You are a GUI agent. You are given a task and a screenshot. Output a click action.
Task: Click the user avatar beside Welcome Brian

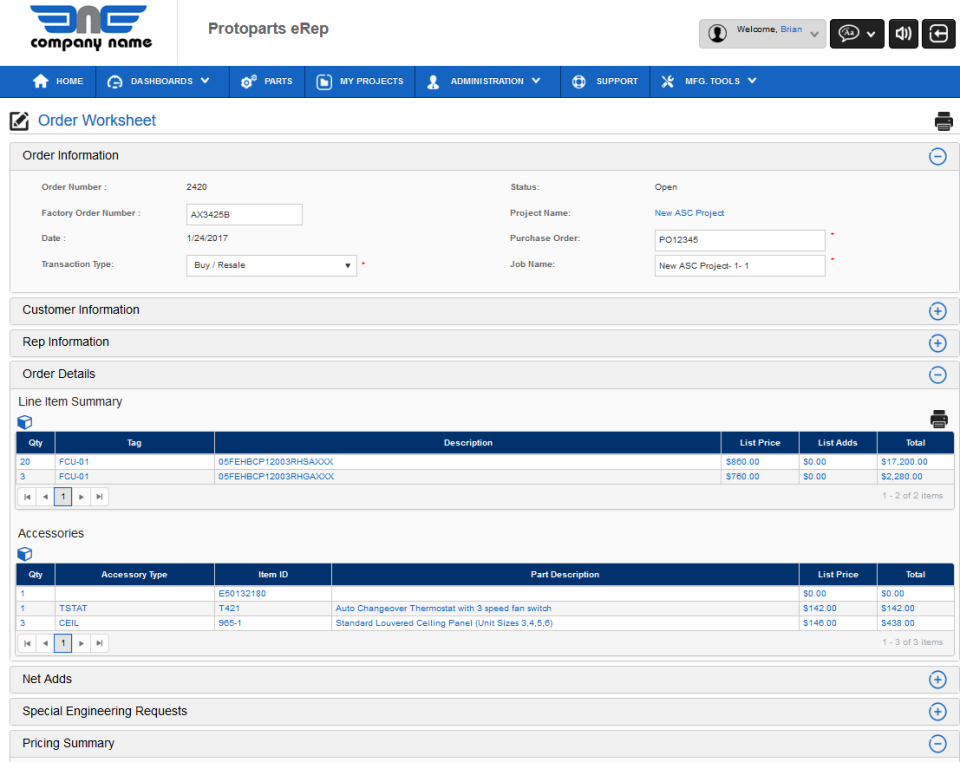coord(718,32)
